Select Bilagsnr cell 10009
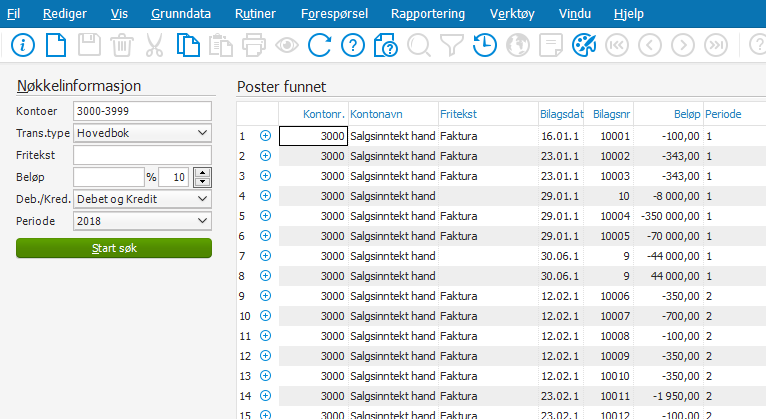Screen dimensions: 766x419 click(x=608, y=356)
